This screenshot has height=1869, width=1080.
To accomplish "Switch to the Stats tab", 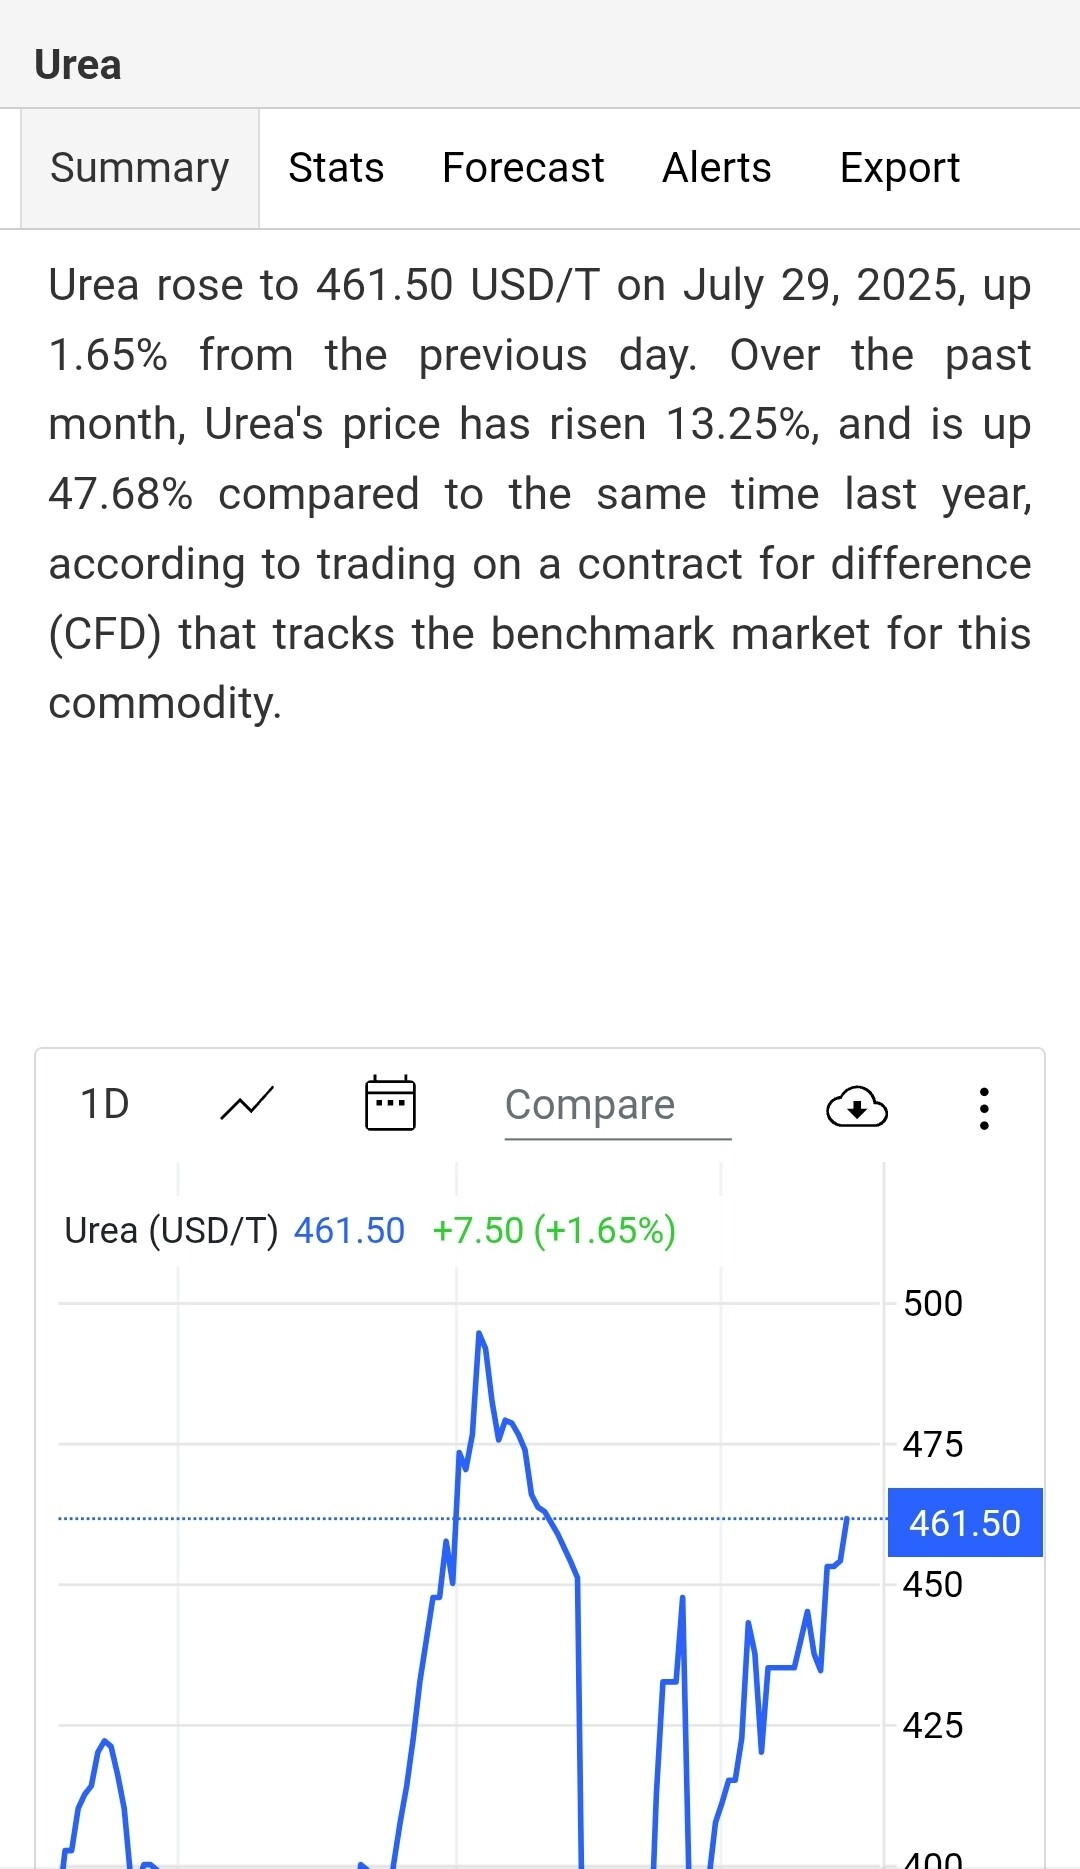I will [x=336, y=168].
